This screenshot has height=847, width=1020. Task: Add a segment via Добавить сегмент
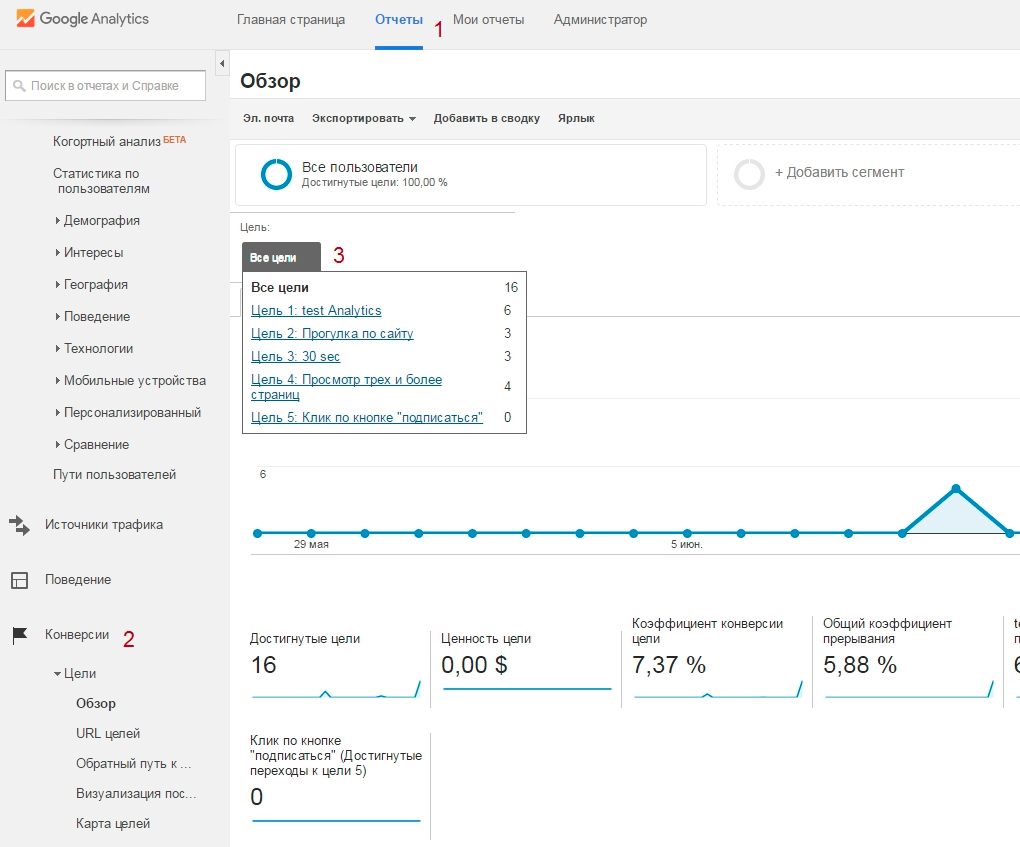pyautogui.click(x=838, y=173)
